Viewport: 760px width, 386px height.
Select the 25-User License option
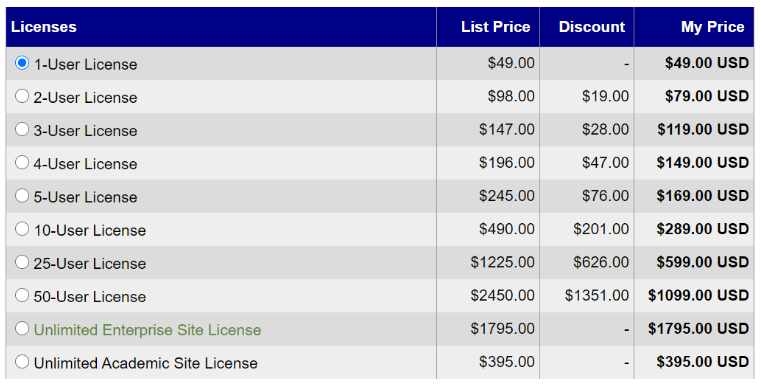pyautogui.click(x=22, y=262)
